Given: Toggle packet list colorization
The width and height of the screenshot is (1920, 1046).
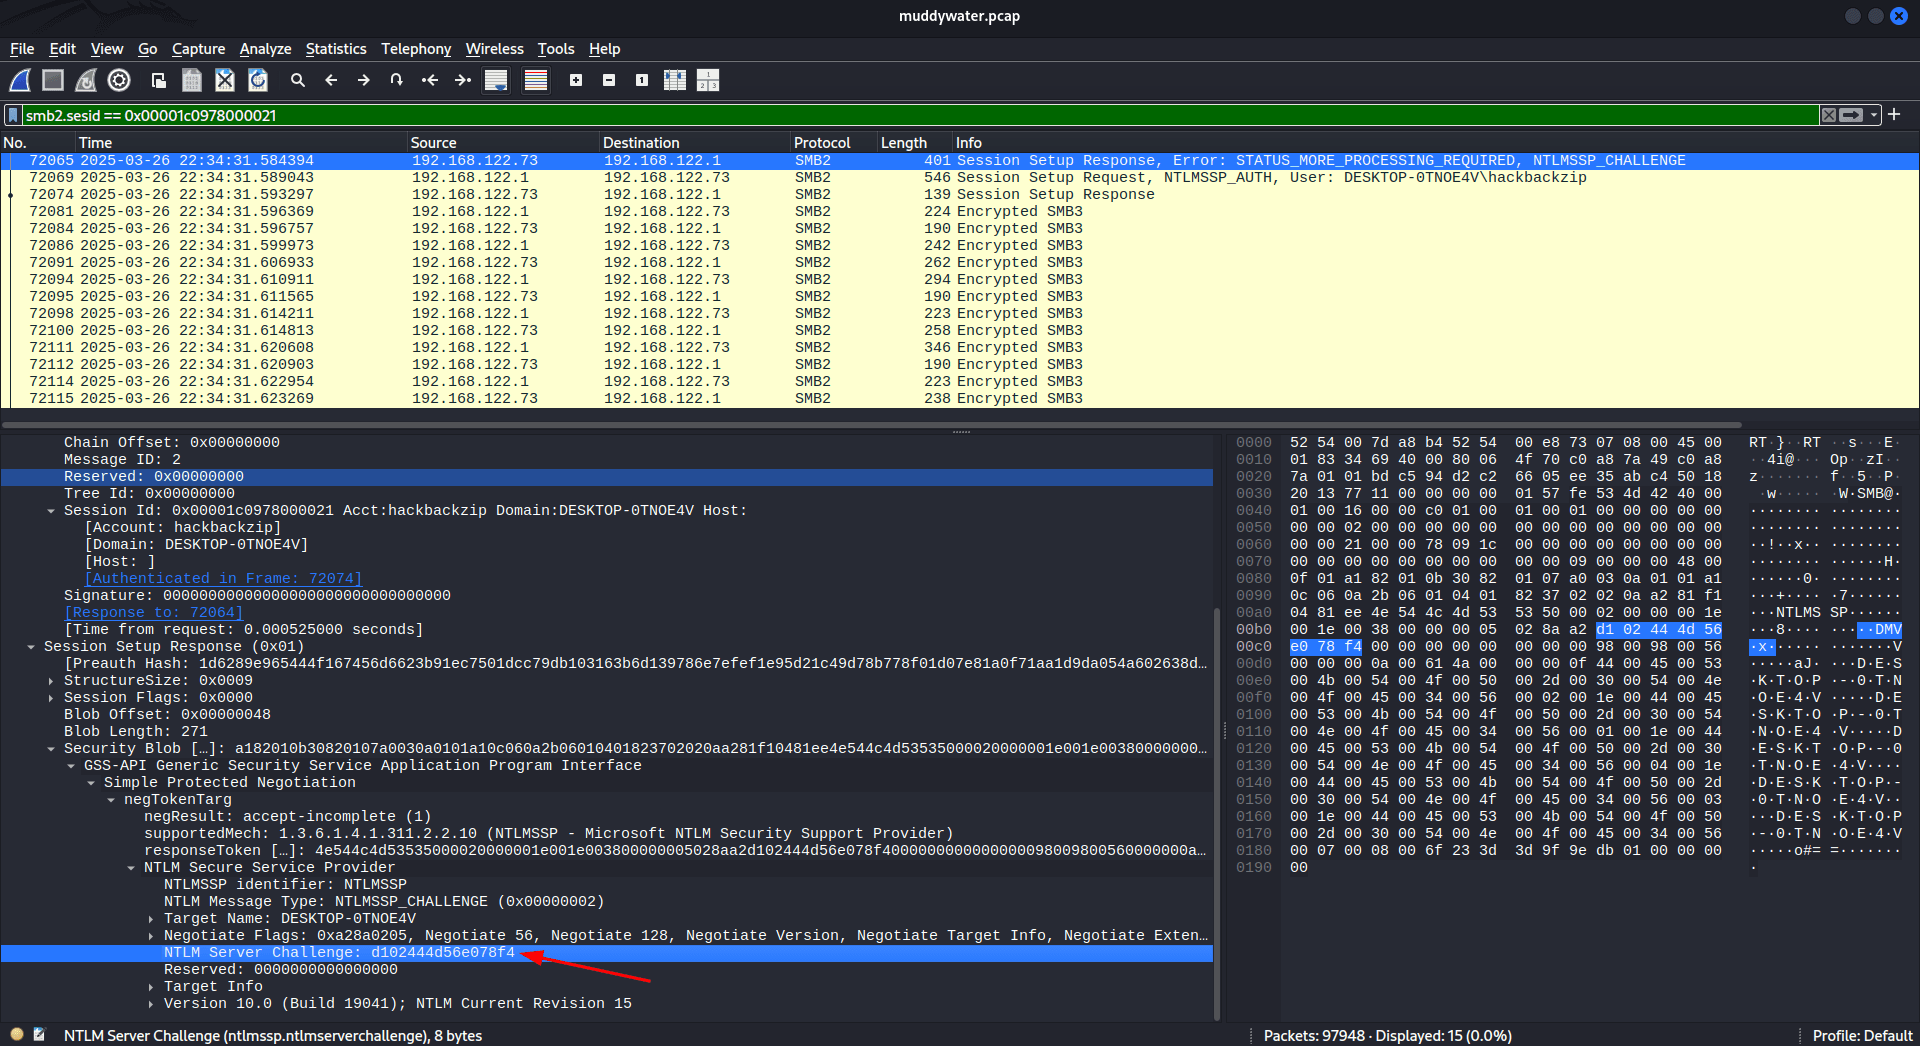Looking at the screenshot, I should (536, 80).
